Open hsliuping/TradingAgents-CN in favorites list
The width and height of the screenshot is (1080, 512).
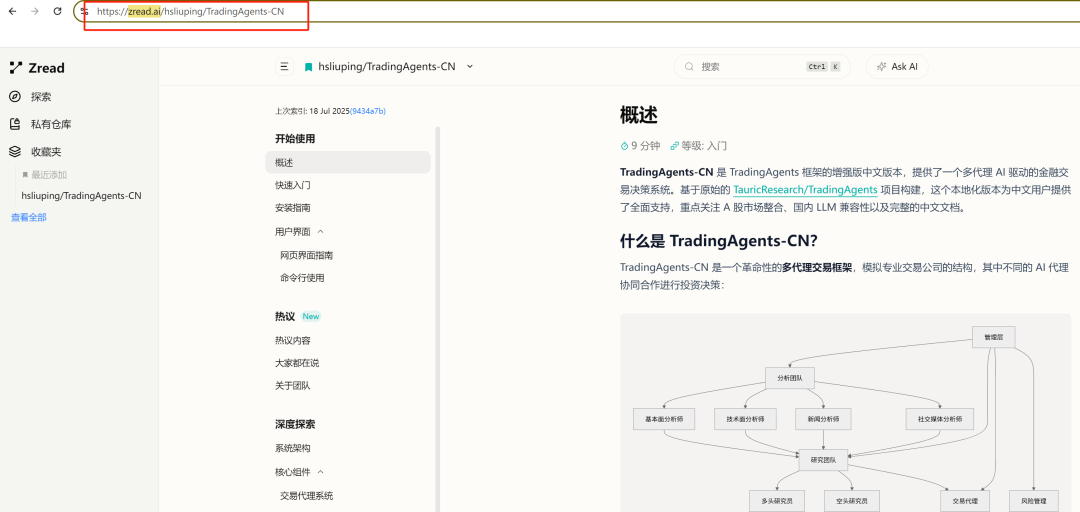(x=81, y=196)
